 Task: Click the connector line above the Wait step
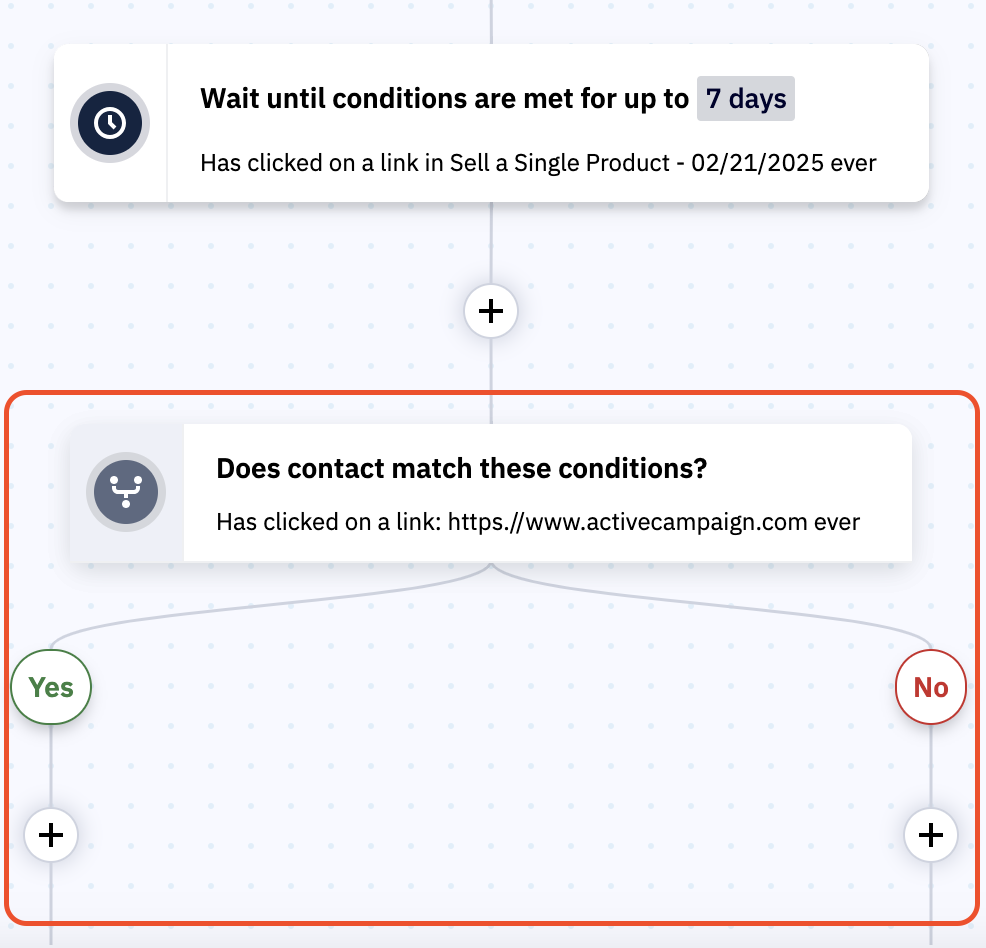click(x=491, y=20)
